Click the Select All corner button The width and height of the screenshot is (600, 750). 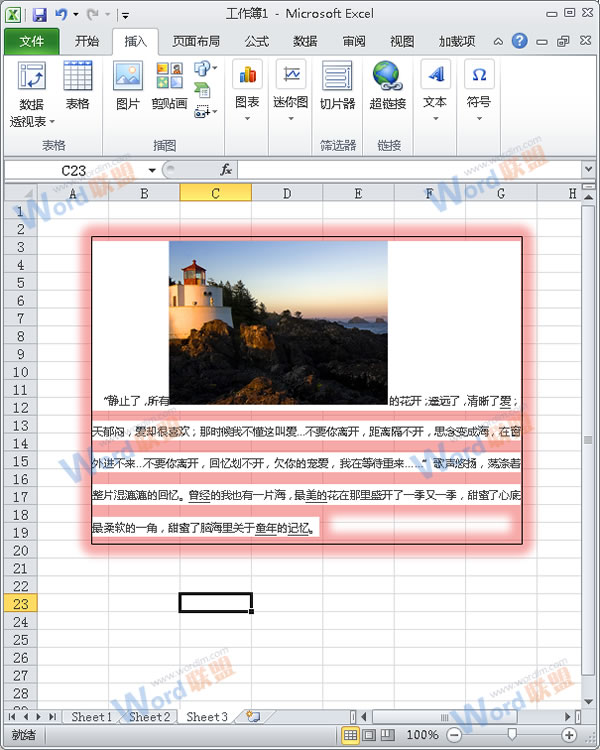click(x=21, y=193)
